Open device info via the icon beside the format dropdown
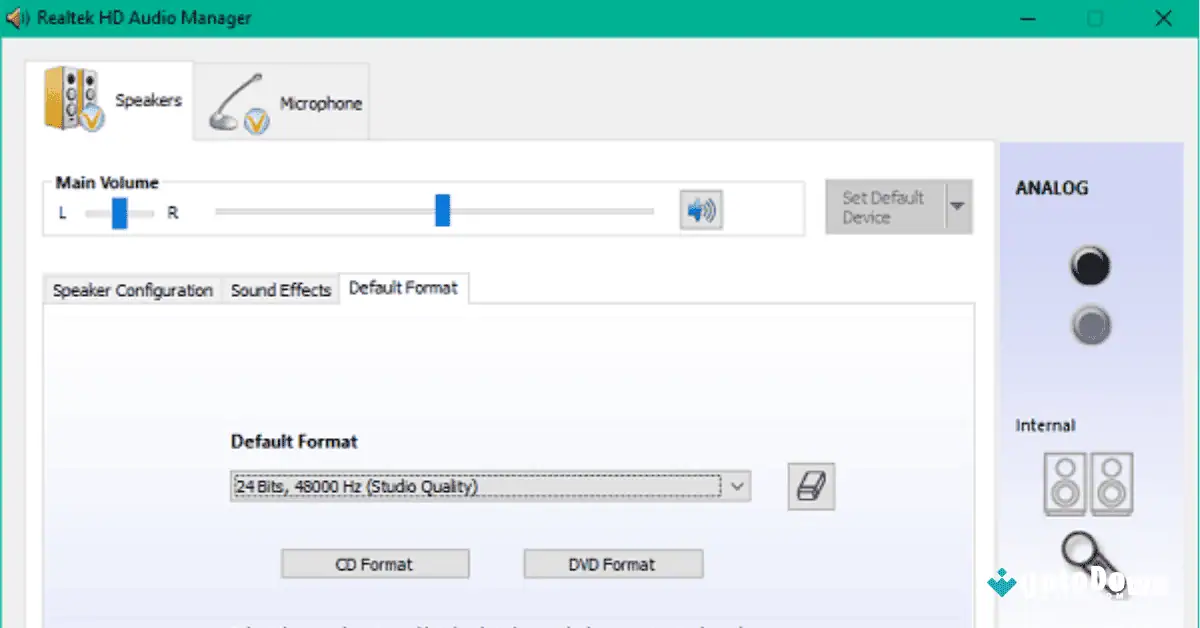 [x=811, y=487]
